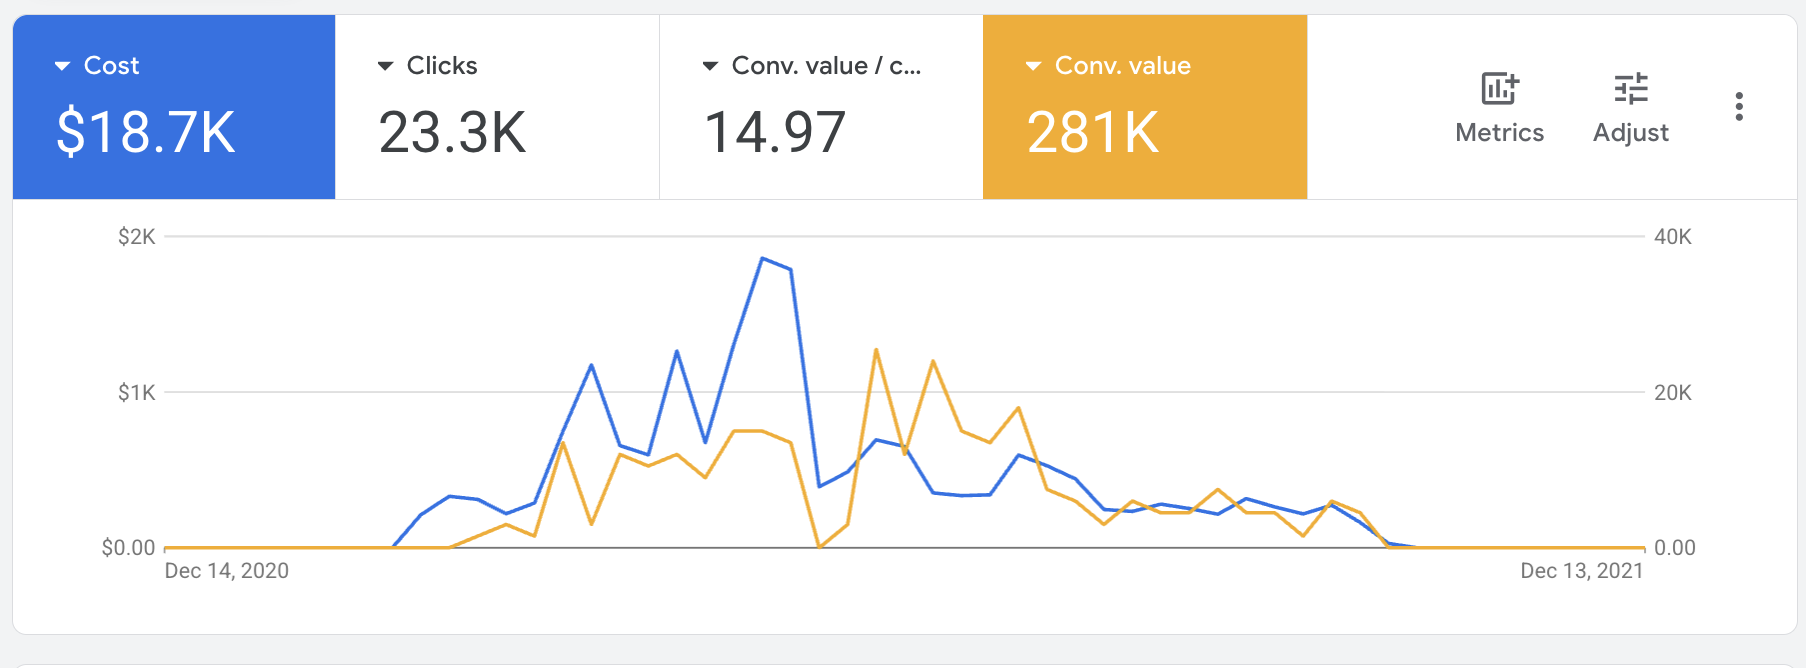Open the Metrics chart icon
This screenshot has width=1806, height=668.
point(1499,89)
